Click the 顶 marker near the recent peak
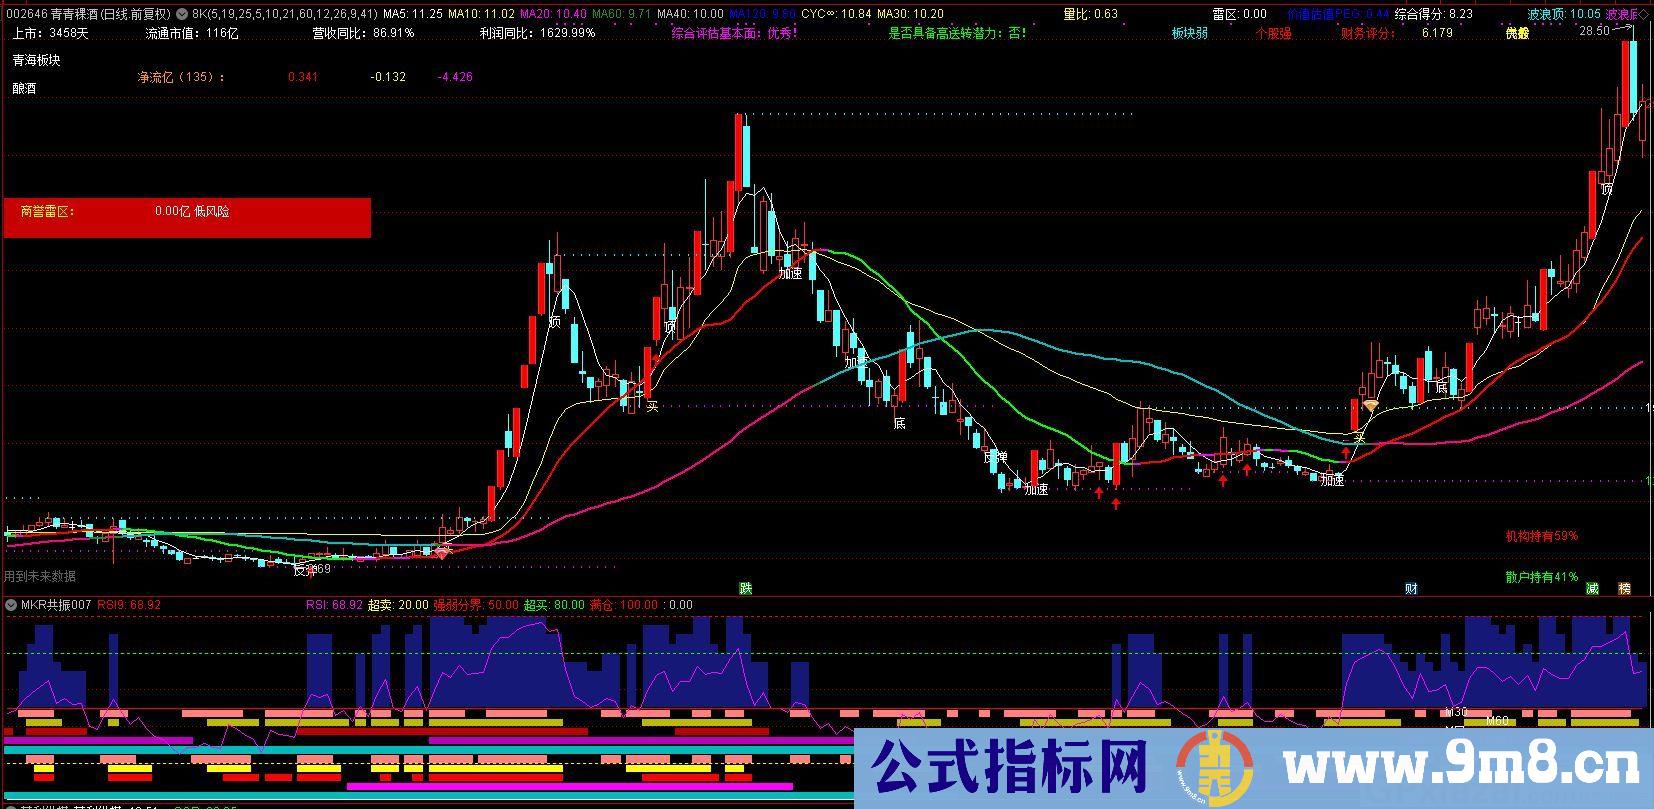Viewport: 1654px width, 809px height. click(1607, 188)
